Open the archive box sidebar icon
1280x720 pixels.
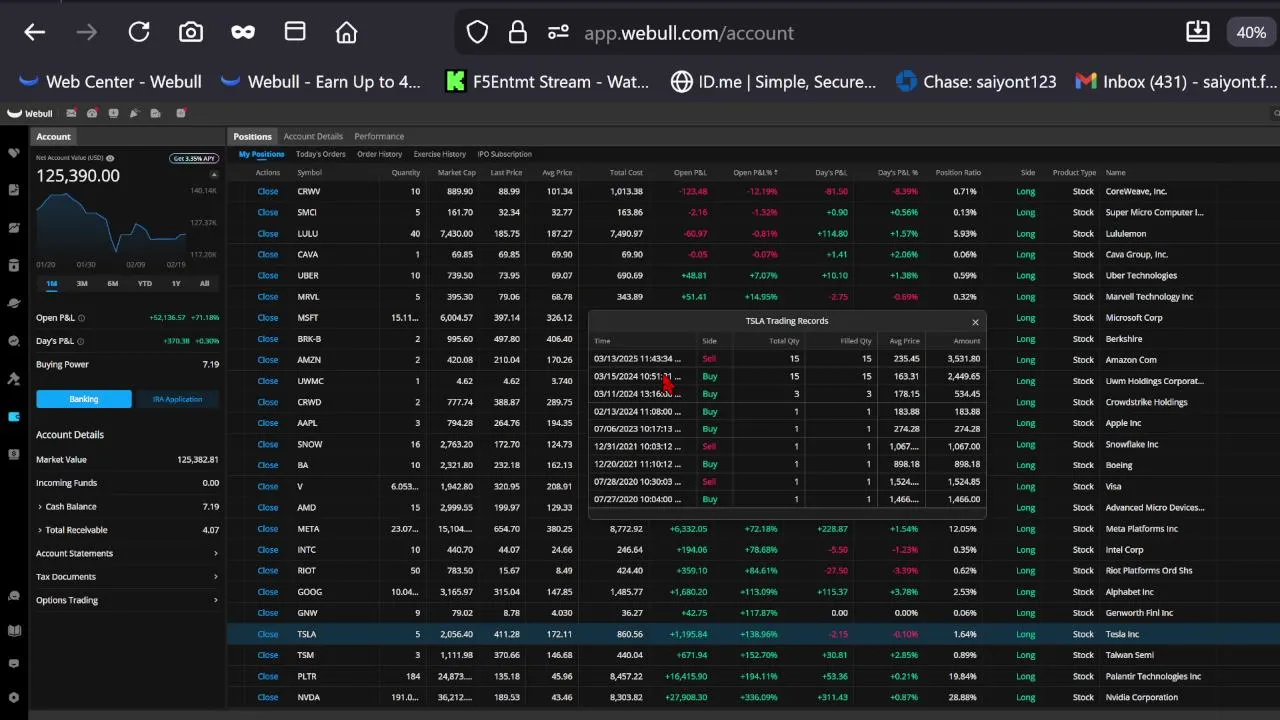[14, 266]
